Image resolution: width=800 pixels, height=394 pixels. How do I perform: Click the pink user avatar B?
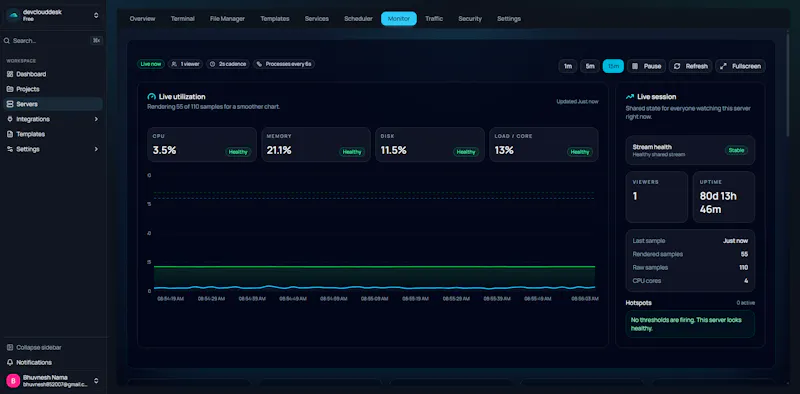13,381
